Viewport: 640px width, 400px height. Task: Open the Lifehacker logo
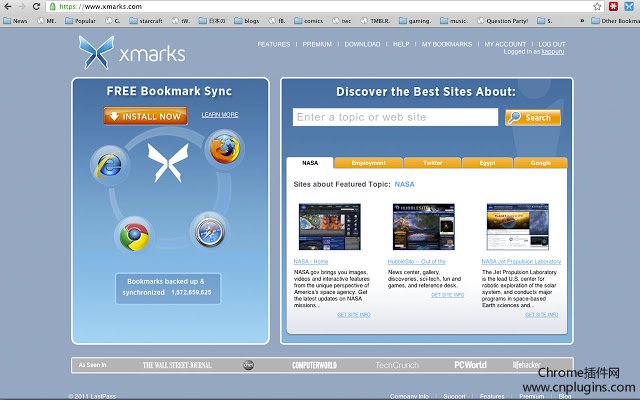(527, 365)
